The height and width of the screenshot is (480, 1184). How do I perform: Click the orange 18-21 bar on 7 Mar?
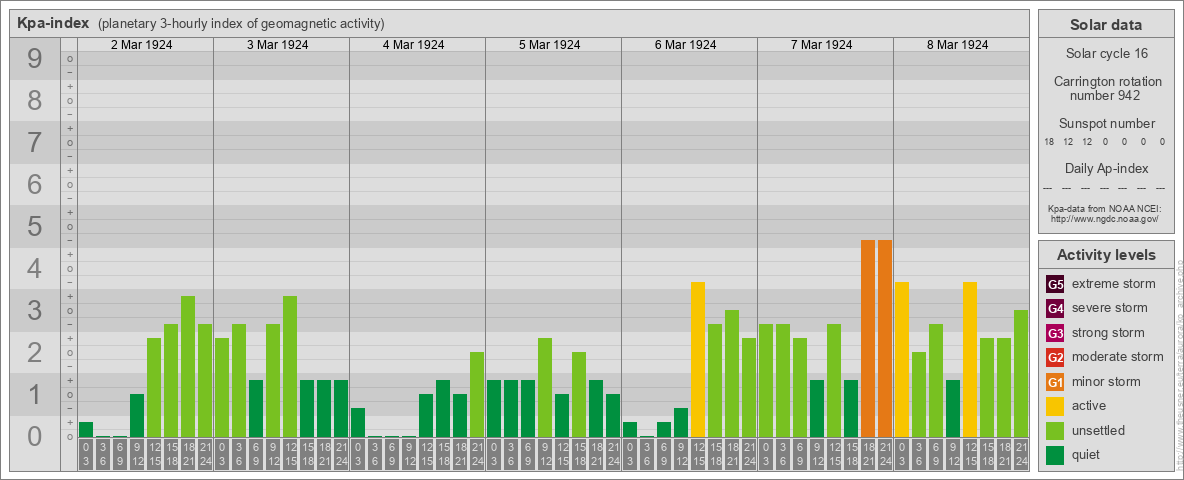pos(868,338)
